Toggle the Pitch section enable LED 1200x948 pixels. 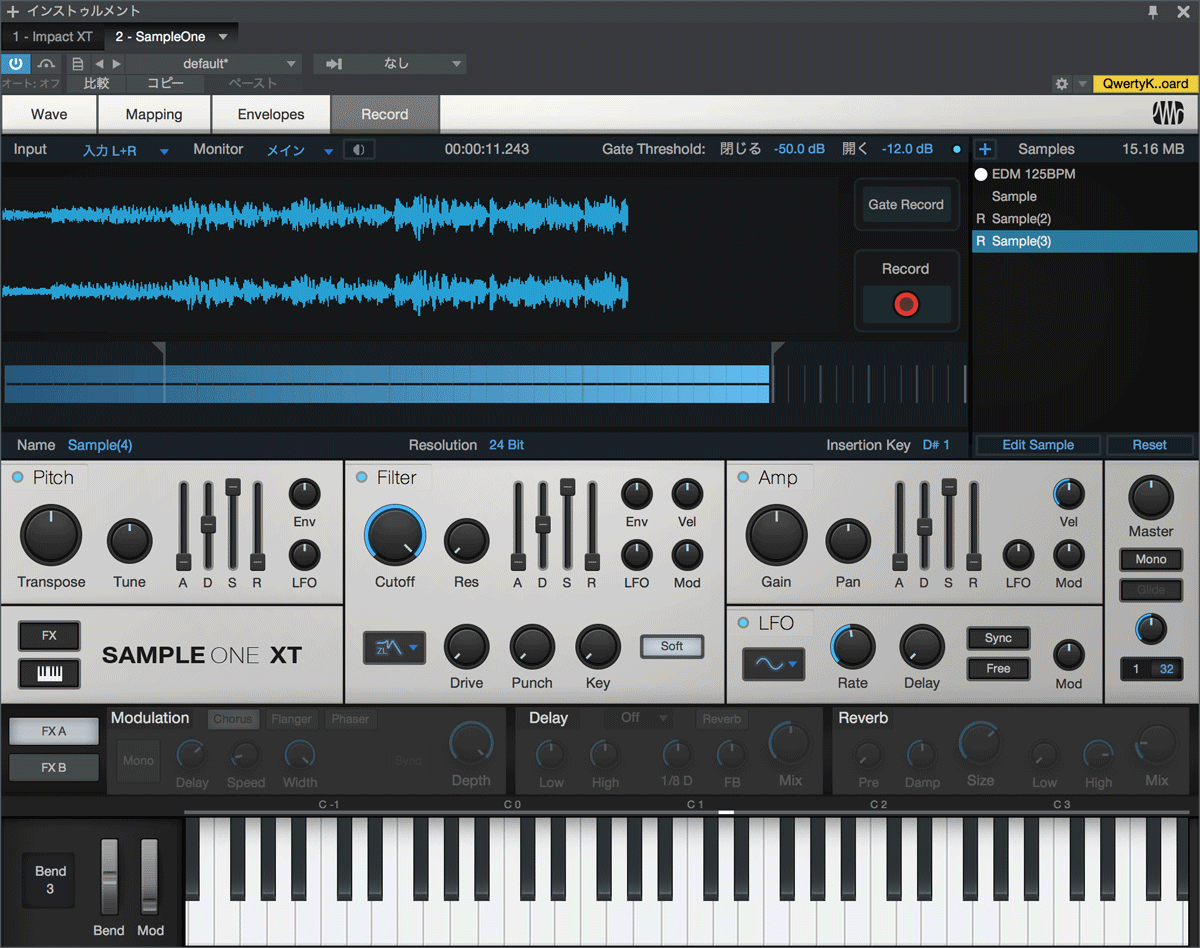18,478
